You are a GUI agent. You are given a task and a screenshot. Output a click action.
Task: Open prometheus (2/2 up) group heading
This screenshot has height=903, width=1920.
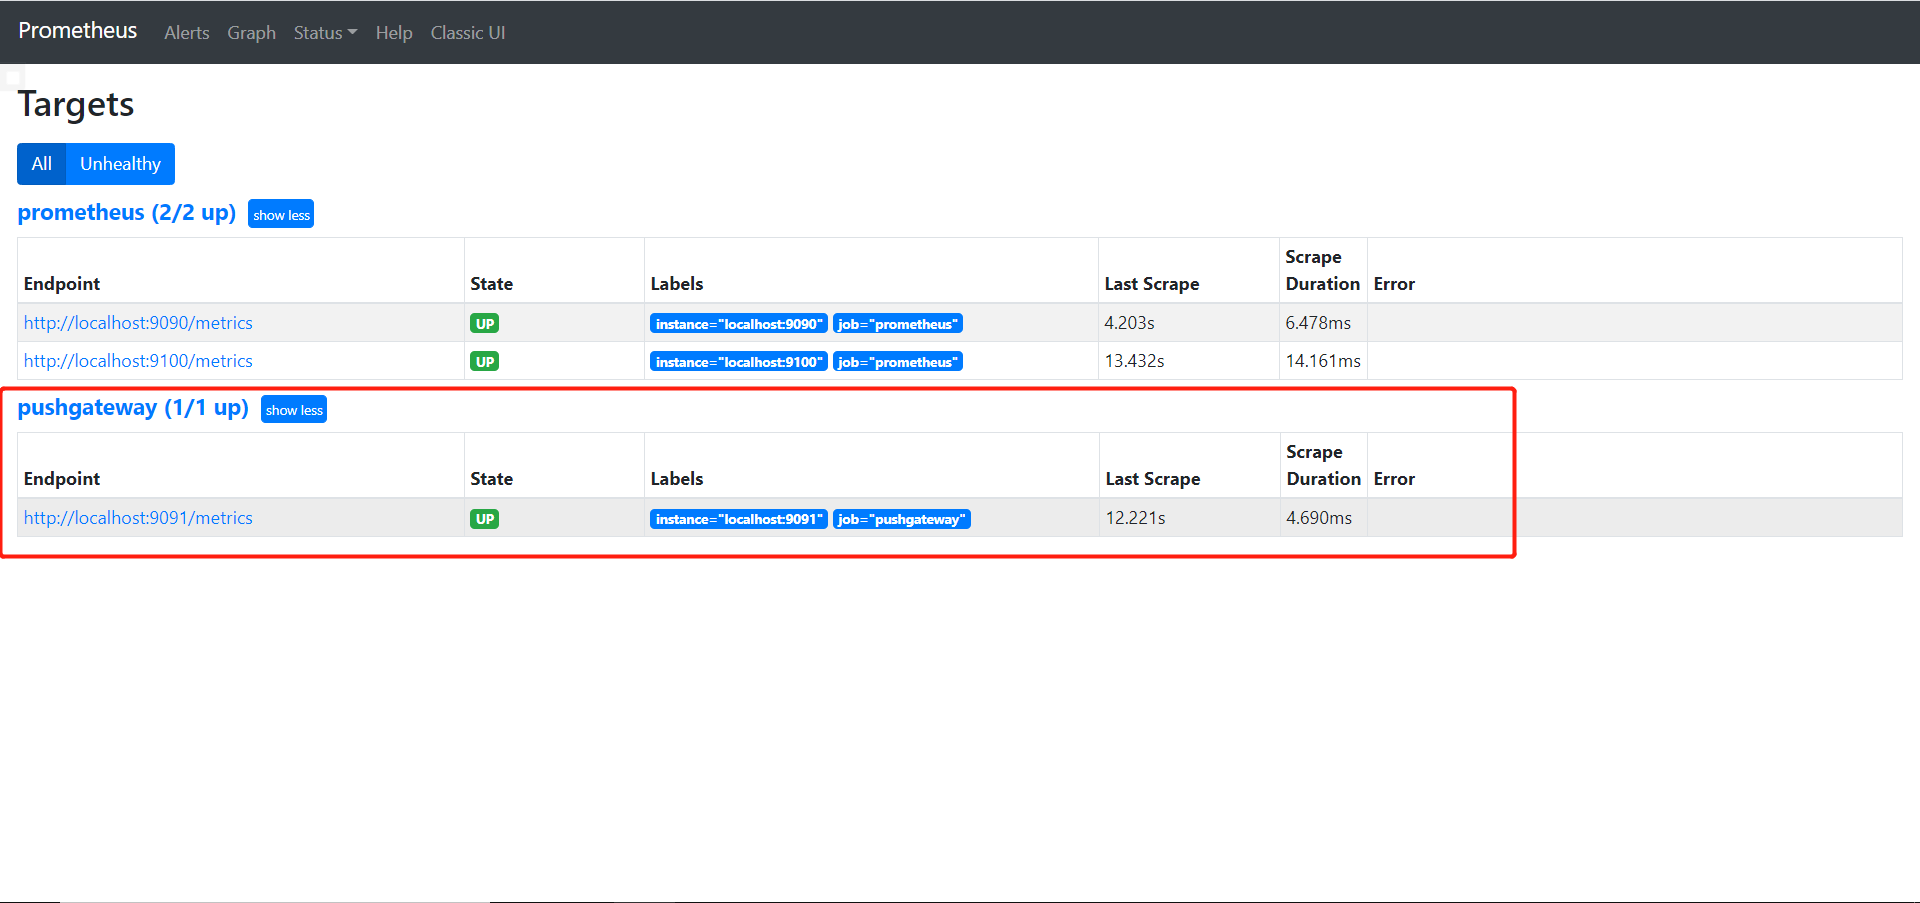click(127, 213)
